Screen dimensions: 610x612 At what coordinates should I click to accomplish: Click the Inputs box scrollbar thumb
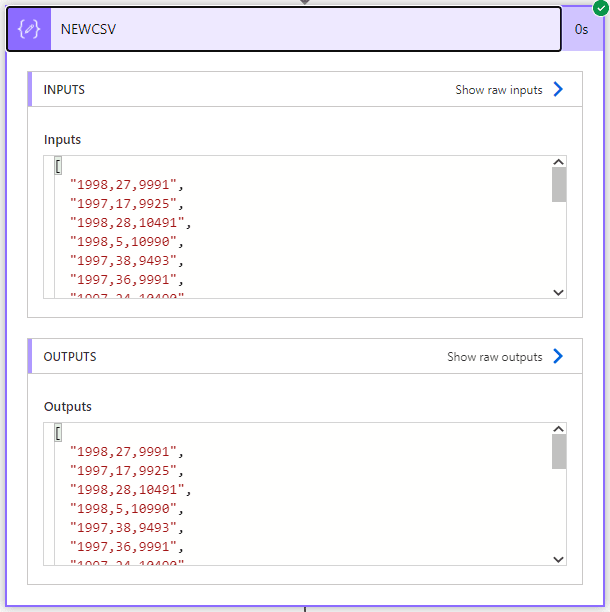coord(558,185)
